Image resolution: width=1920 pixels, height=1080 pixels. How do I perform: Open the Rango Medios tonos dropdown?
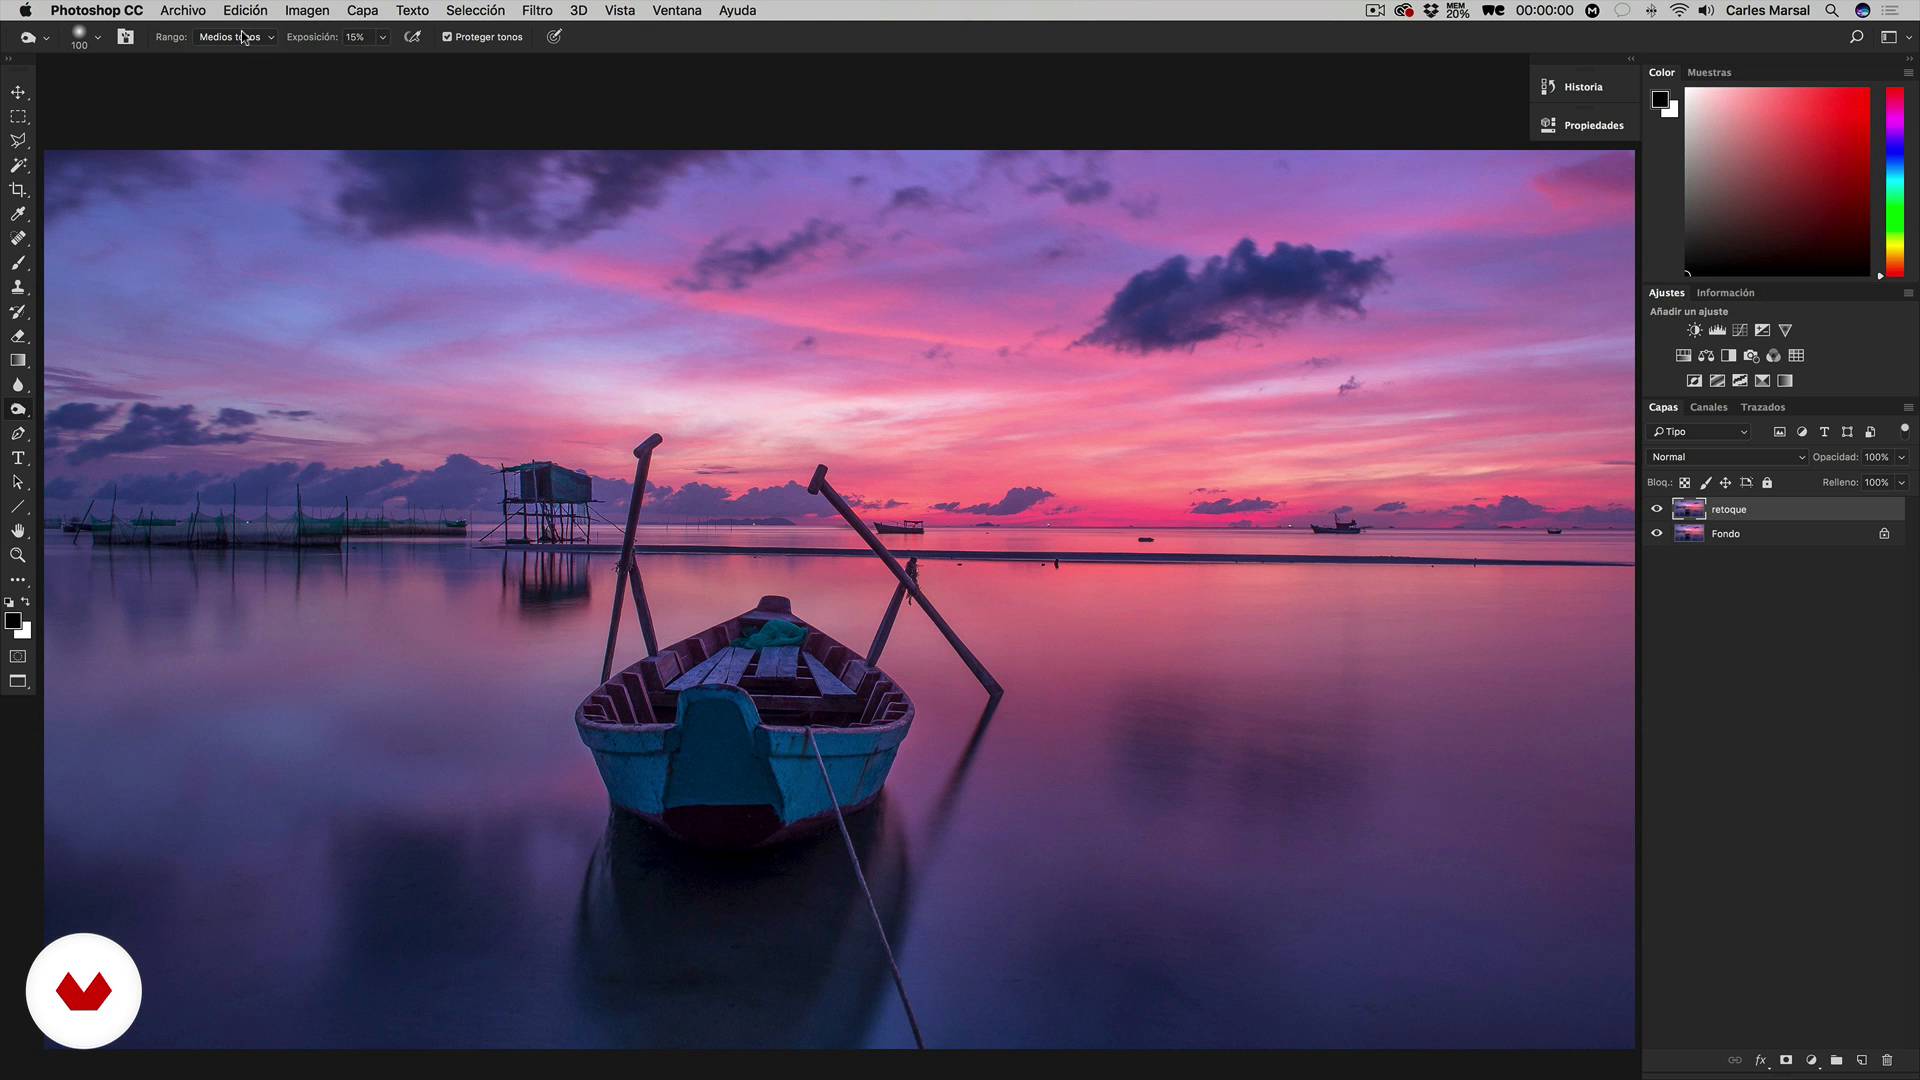[x=236, y=37]
